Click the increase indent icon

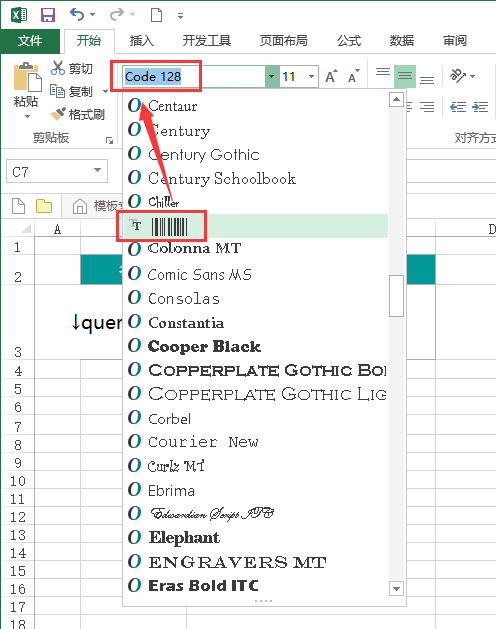[480, 107]
